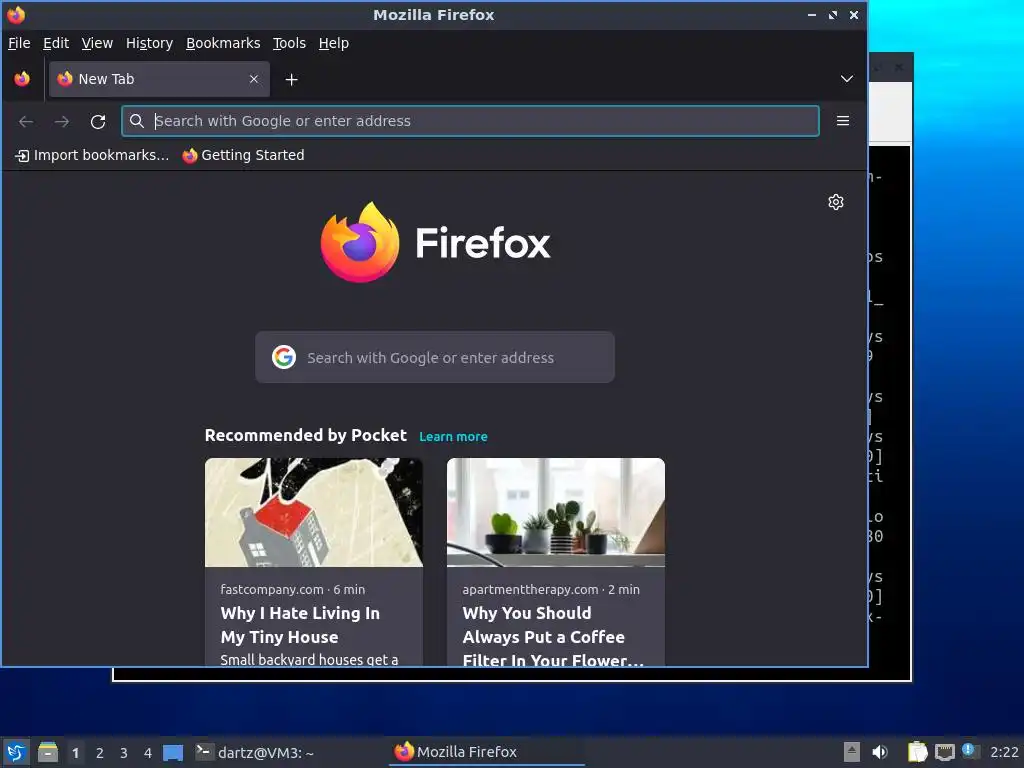Screen dimensions: 1024x768
Task: Click the show desktop taskbar icon
Action: coord(172,753)
